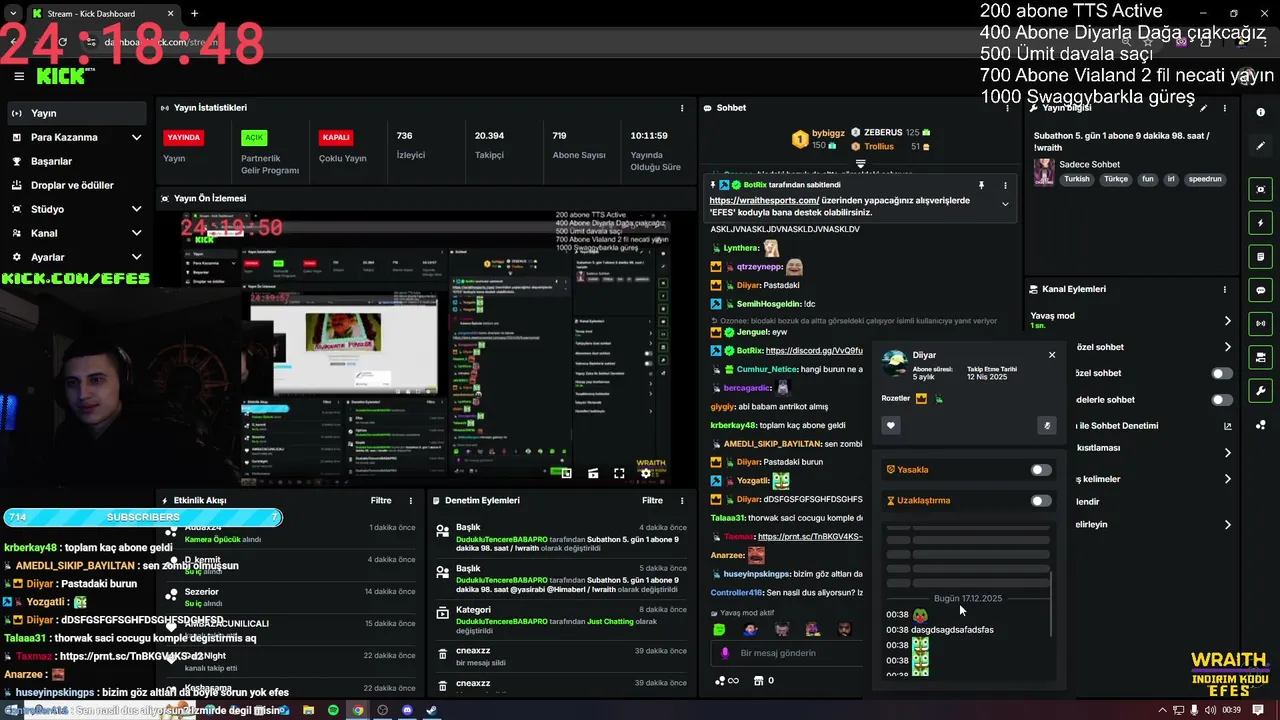Open the hamburger menu beside the Kick logo
The height and width of the screenshot is (720, 1280).
(19, 76)
